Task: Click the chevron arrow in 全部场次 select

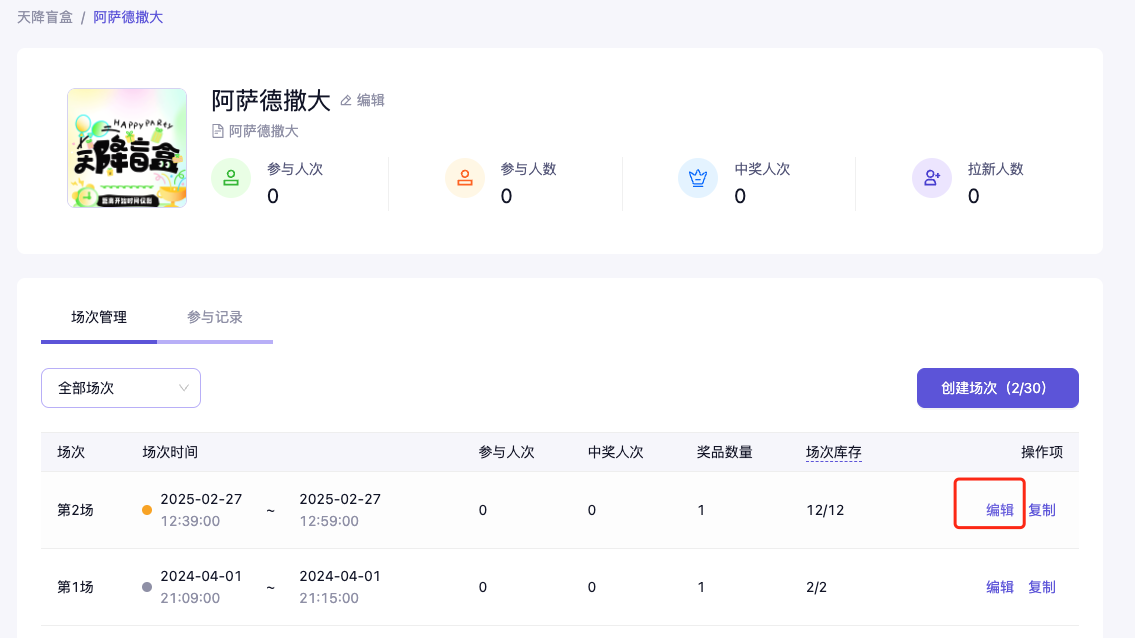Action: [x=184, y=388]
